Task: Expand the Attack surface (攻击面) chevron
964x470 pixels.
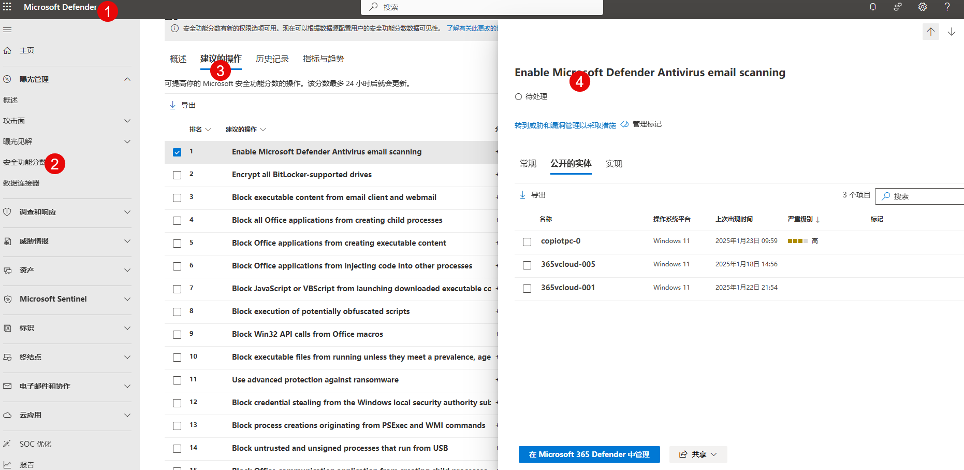Action: [127, 121]
